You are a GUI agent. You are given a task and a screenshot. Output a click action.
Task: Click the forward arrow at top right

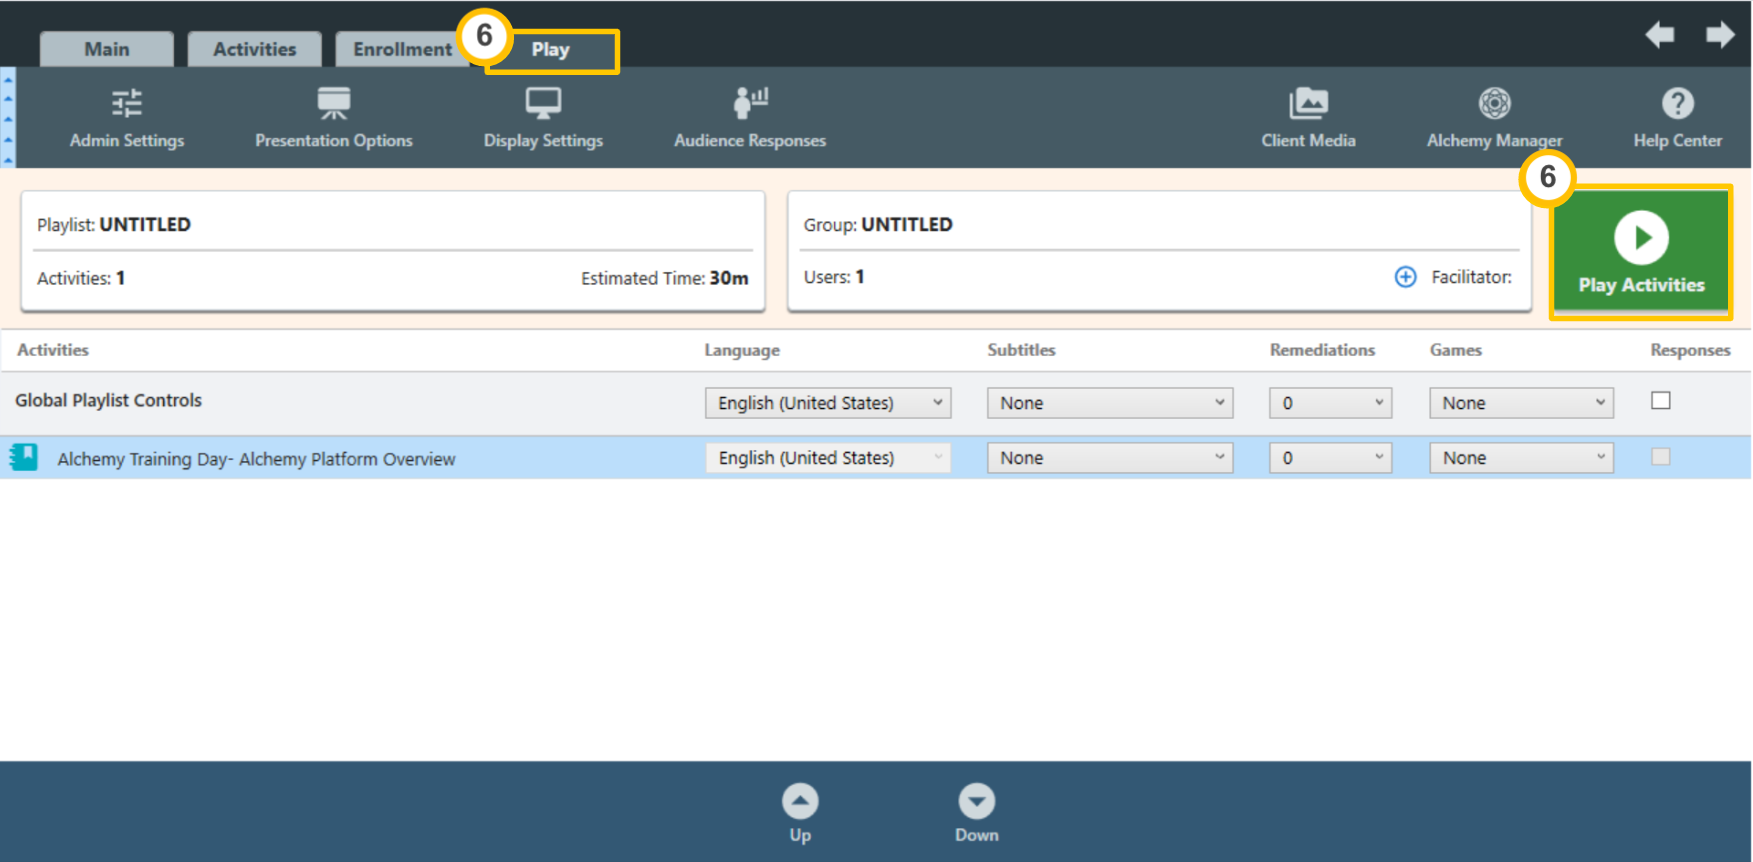(1719, 36)
